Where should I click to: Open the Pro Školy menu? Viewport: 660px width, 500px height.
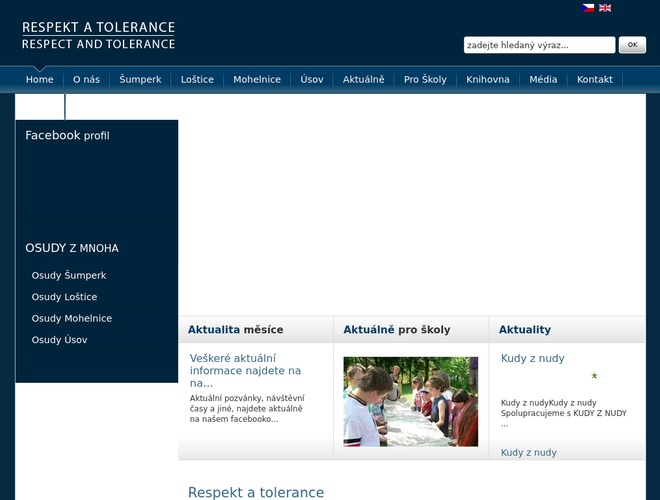click(x=425, y=79)
